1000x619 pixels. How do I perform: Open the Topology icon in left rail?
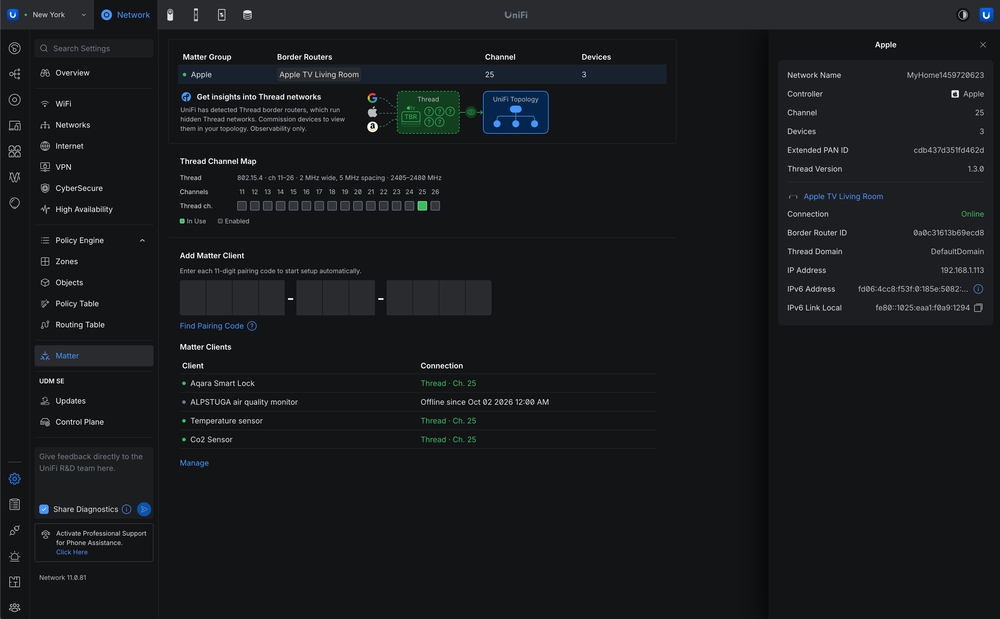pos(15,74)
